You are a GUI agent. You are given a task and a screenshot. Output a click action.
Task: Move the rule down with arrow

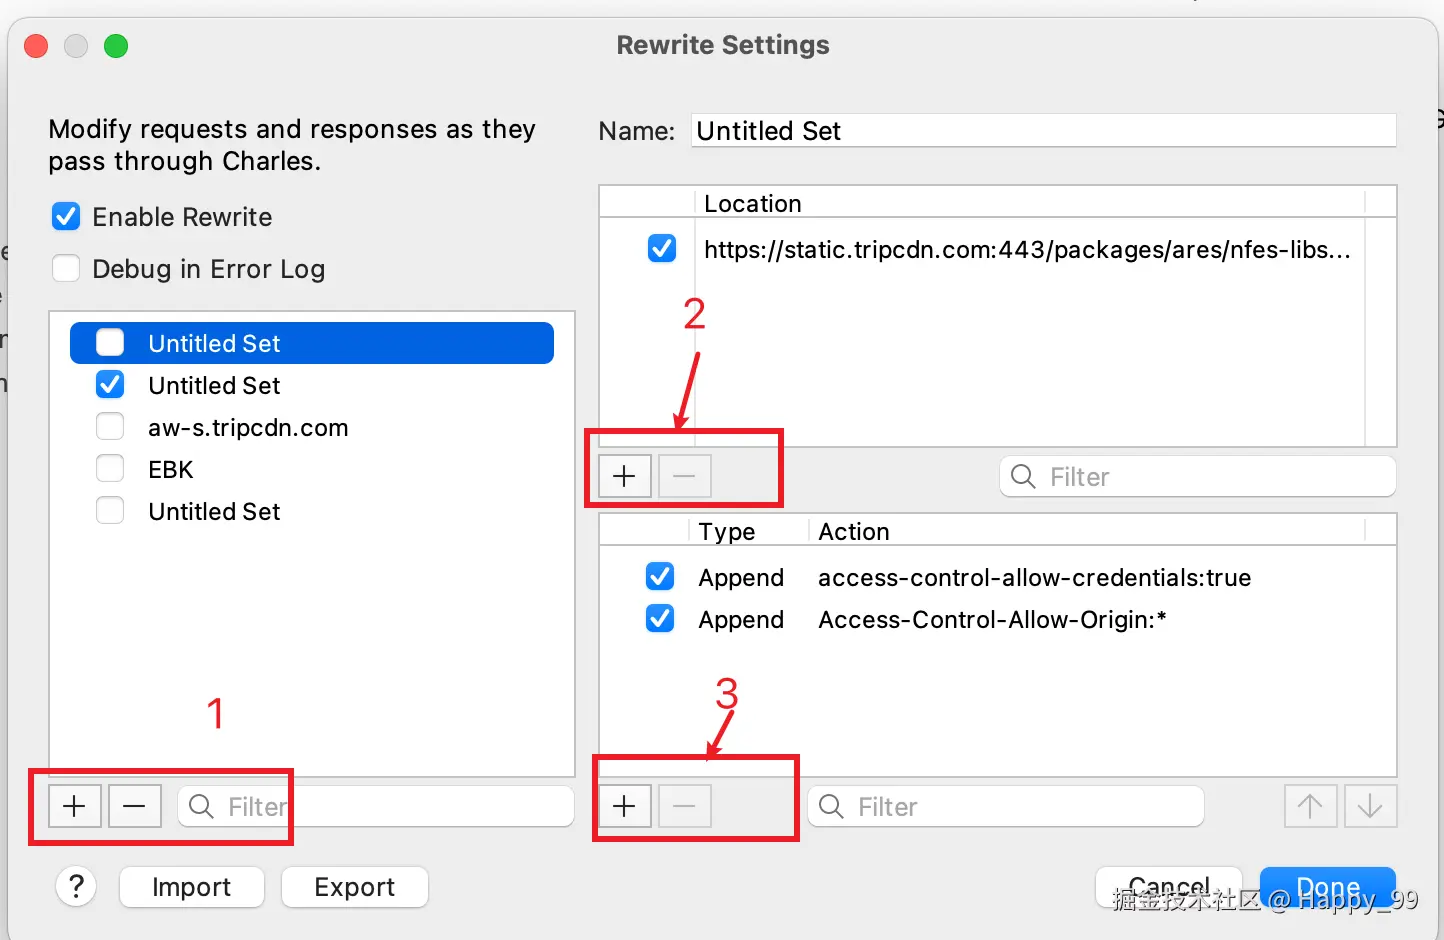click(1370, 806)
